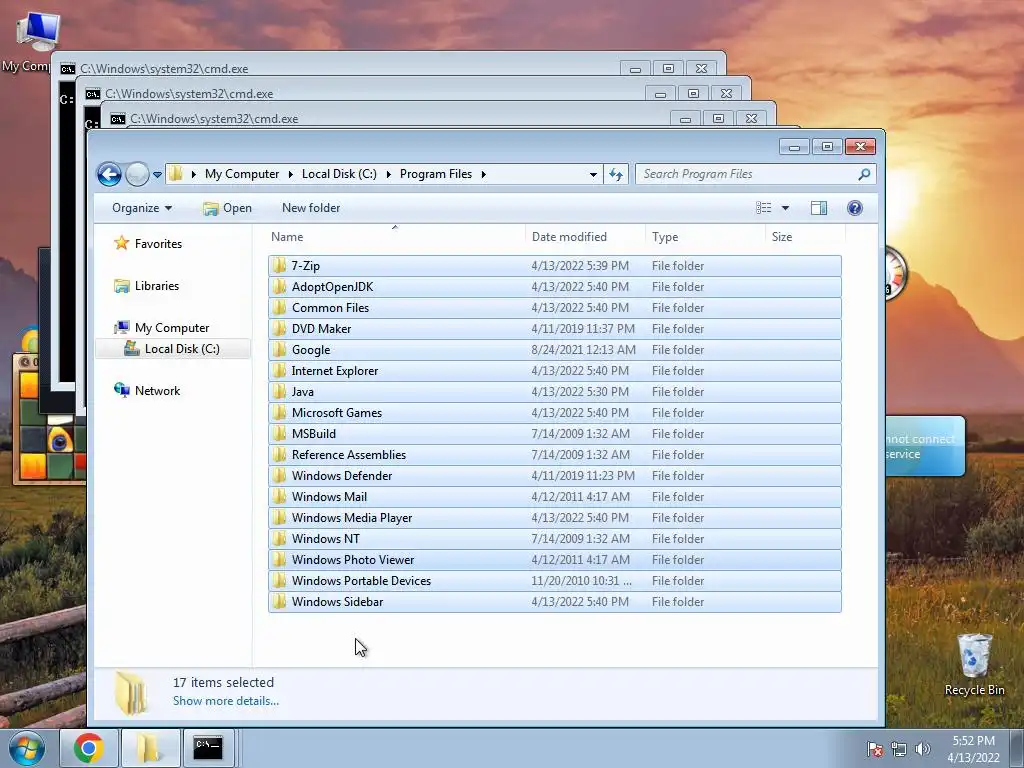Select Network in navigation pane

point(157,391)
